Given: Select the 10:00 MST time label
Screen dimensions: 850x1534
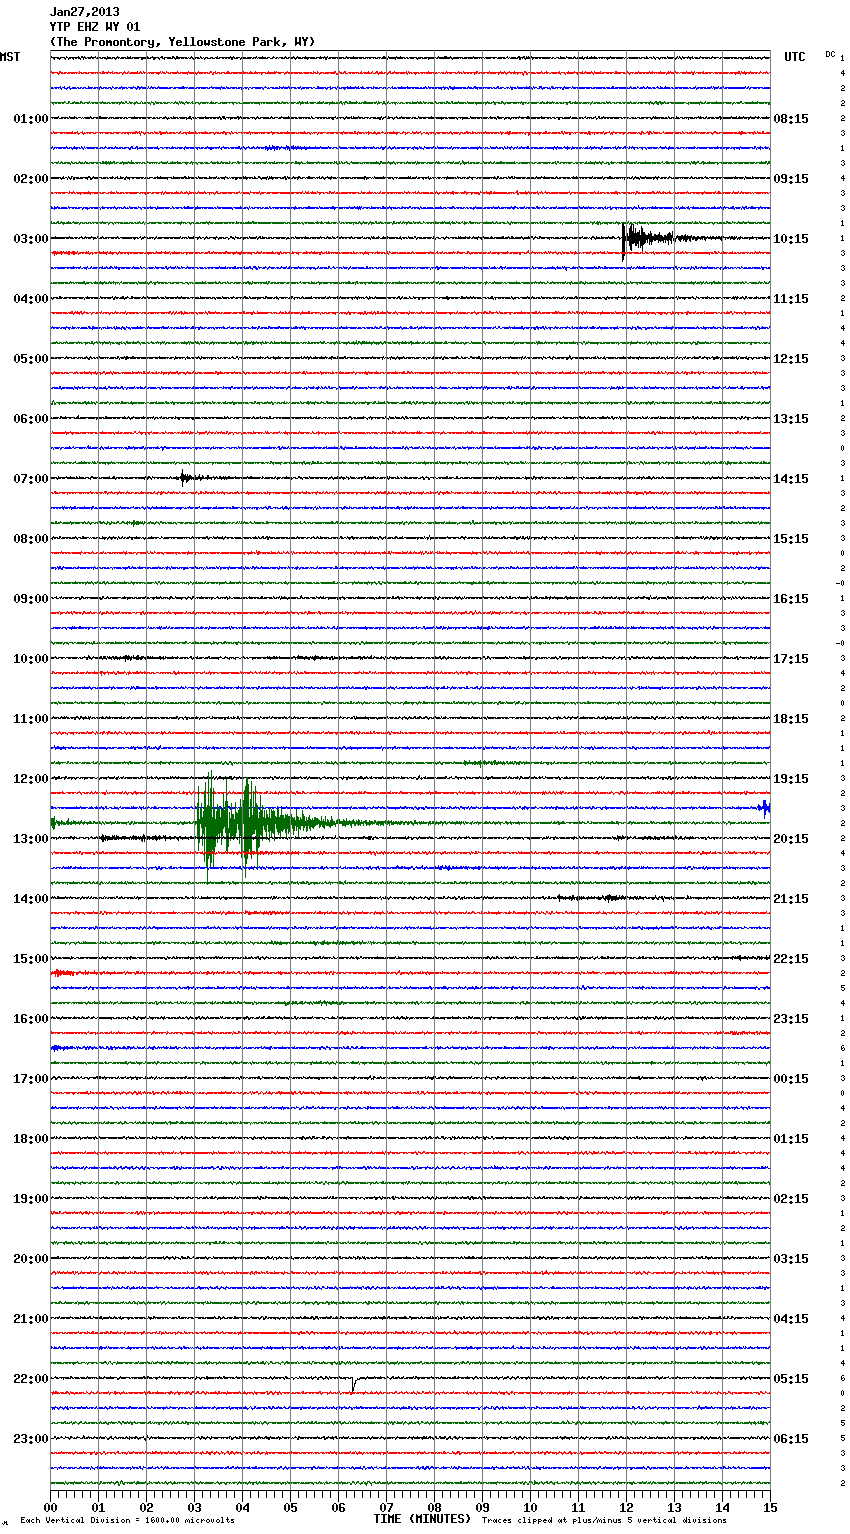Looking at the screenshot, I should [x=30, y=659].
